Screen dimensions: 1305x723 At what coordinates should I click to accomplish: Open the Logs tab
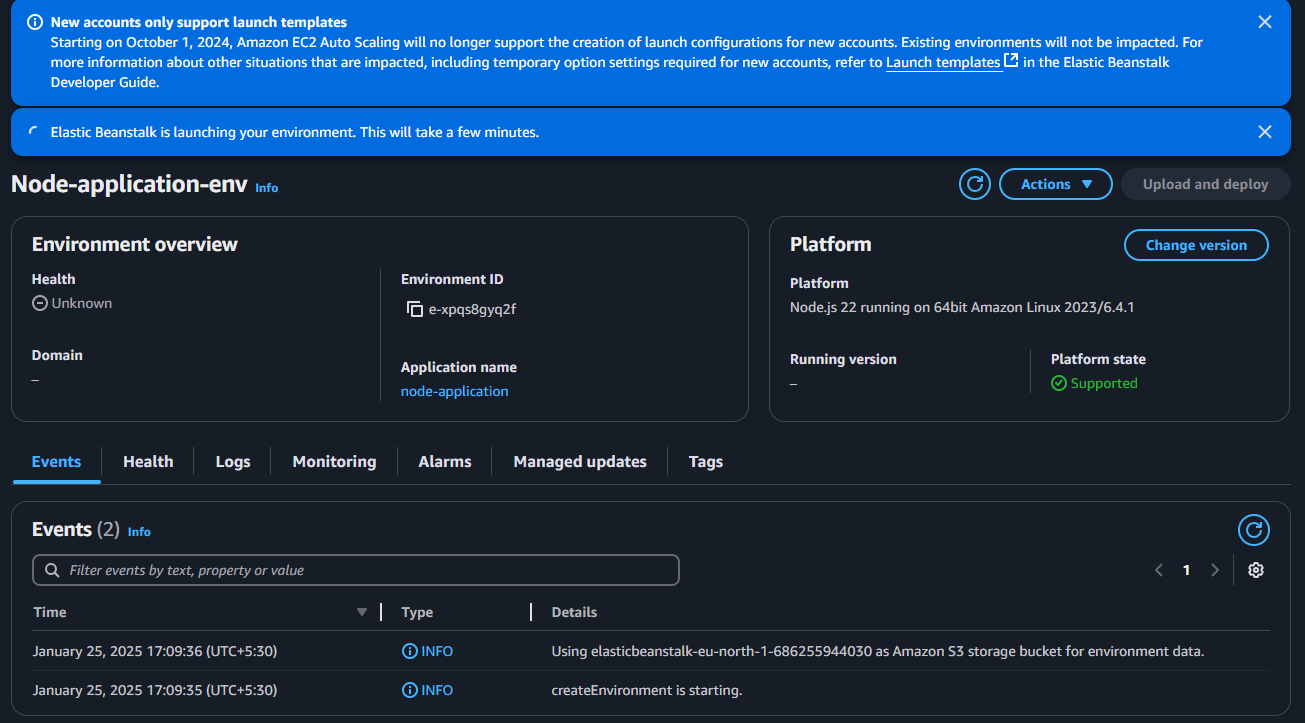click(233, 461)
